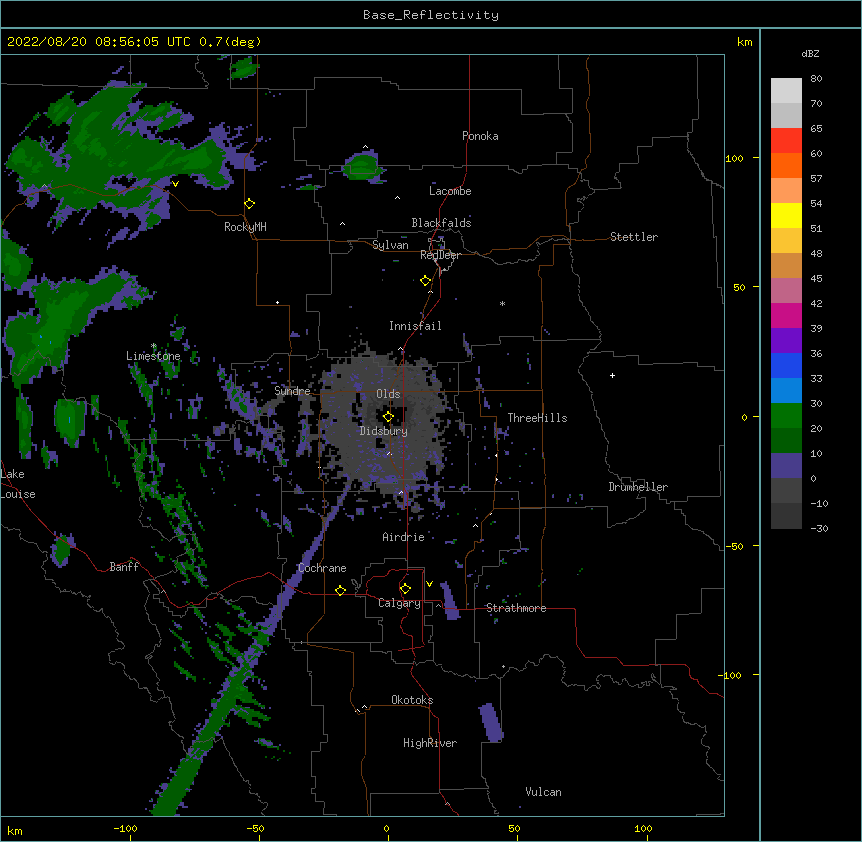Click the yellow marker south of Cochrane
This screenshot has width=862, height=842.
click(x=340, y=590)
